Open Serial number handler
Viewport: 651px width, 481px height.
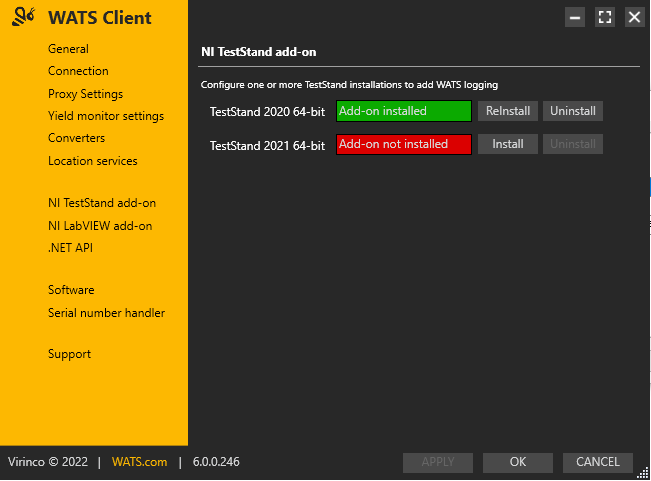click(107, 313)
